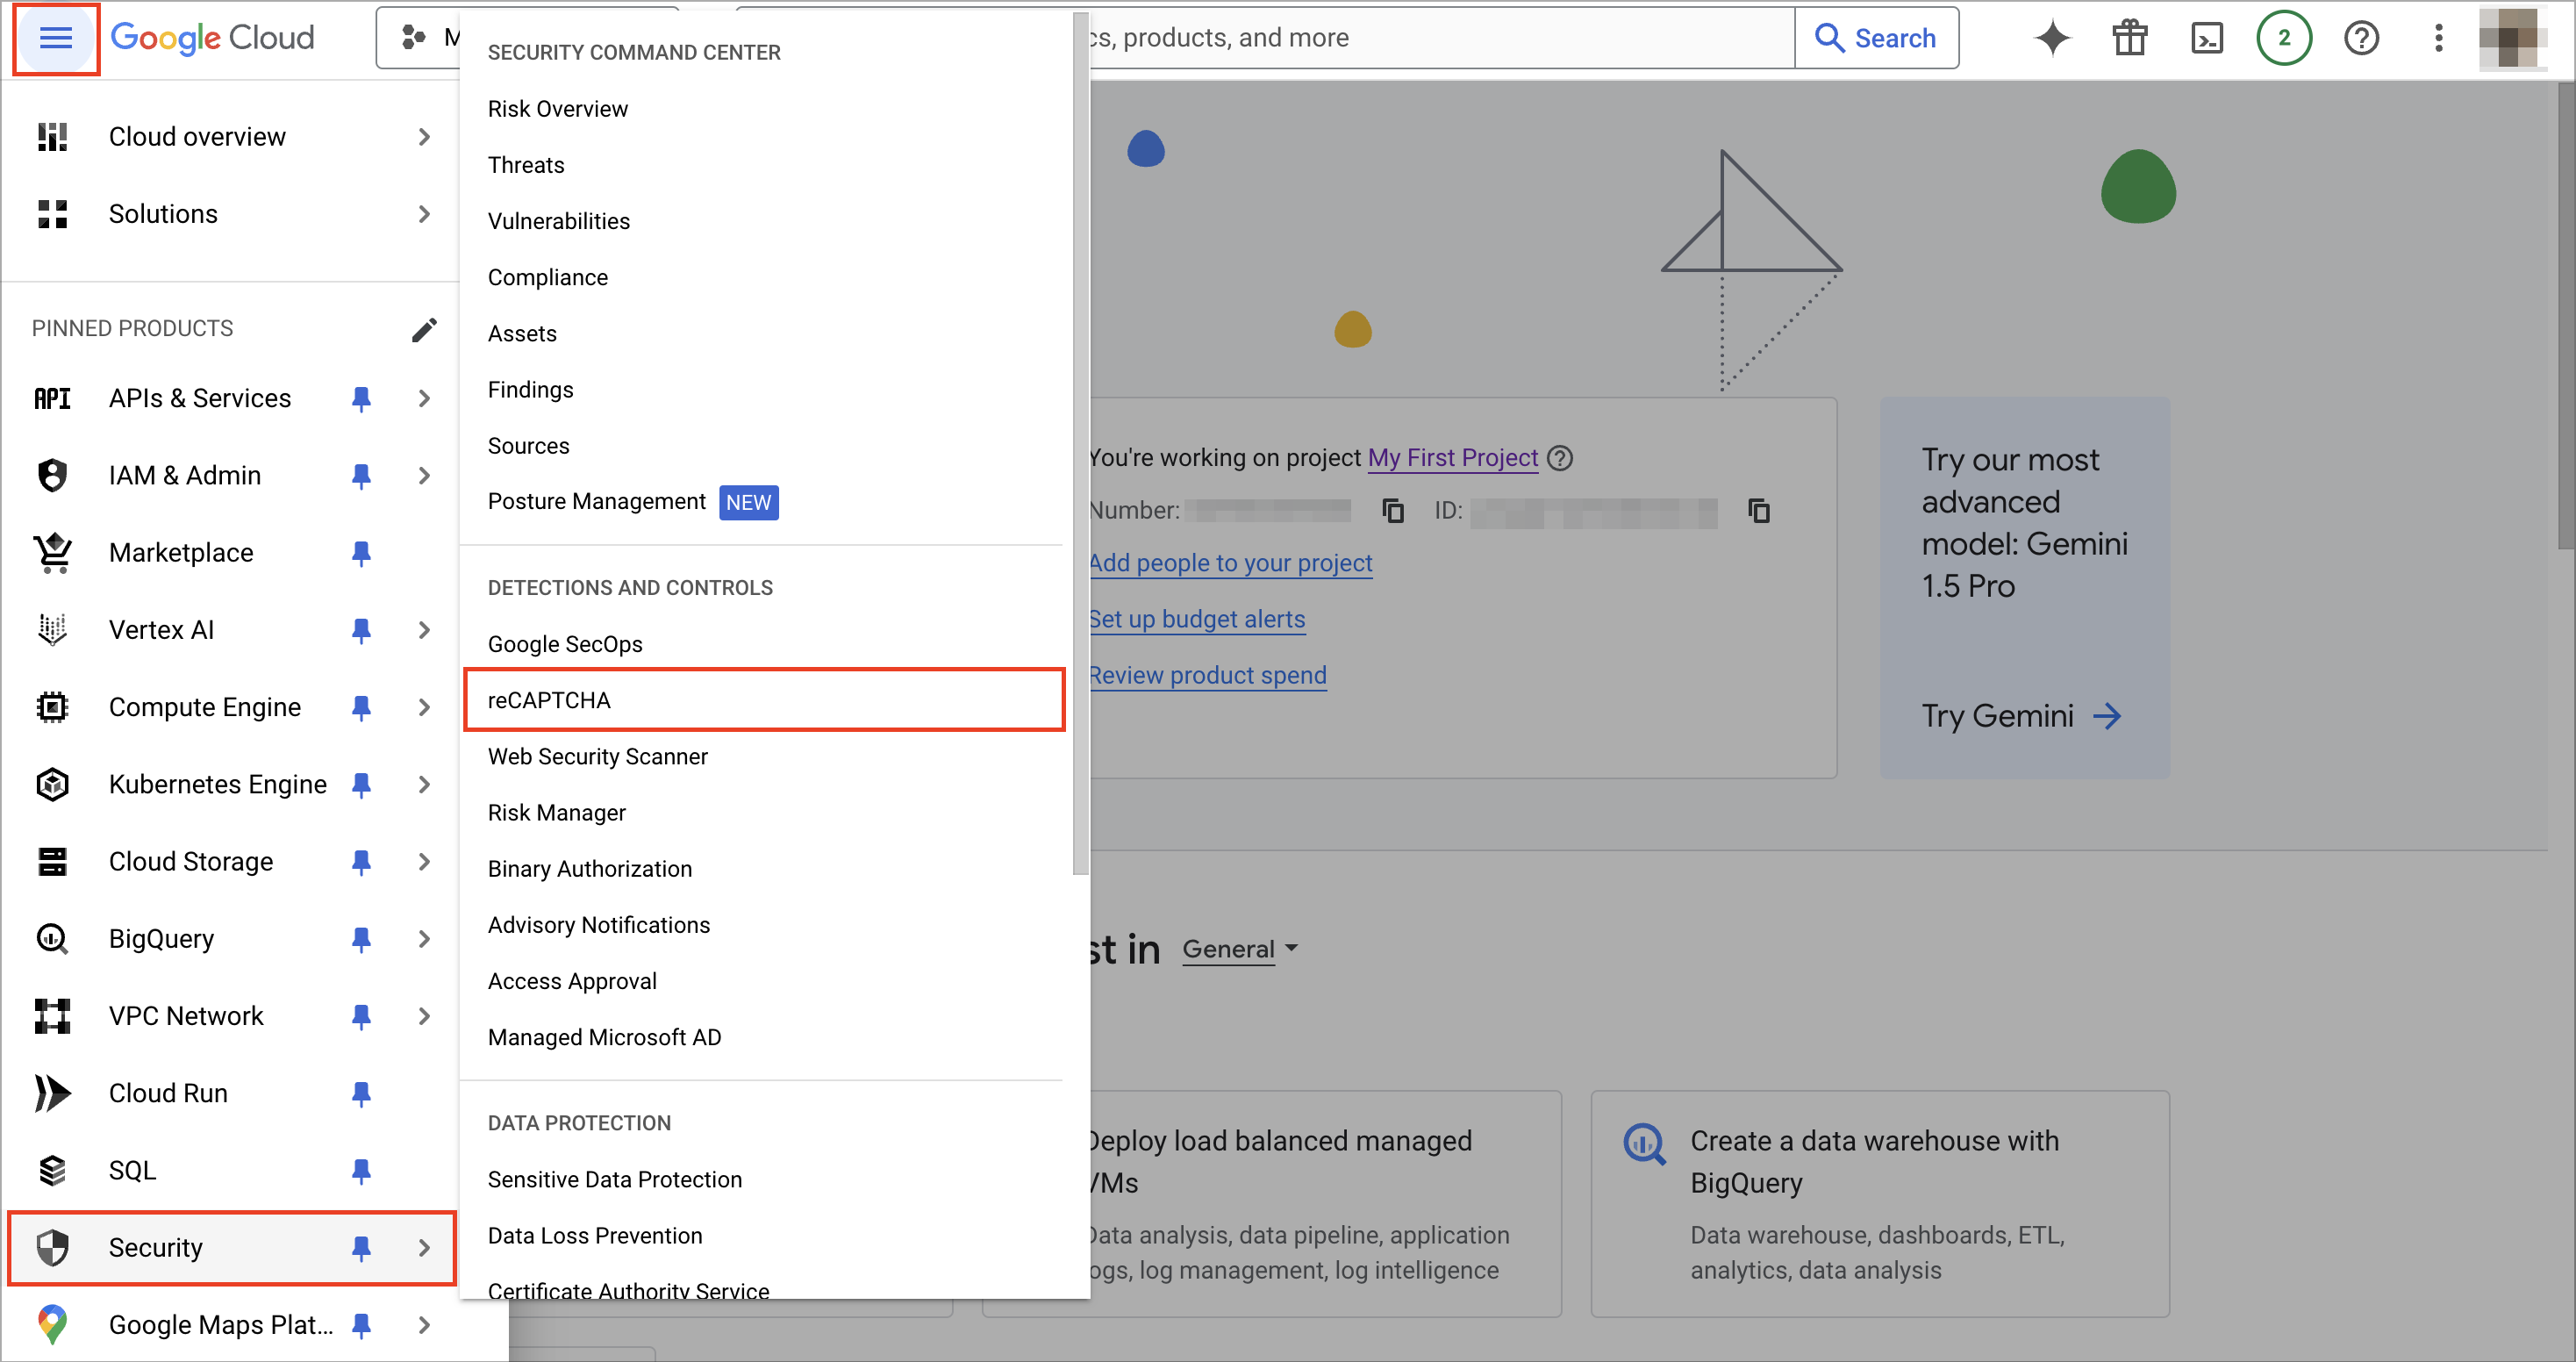Unpin APIs & Services from pinned products

(361, 399)
